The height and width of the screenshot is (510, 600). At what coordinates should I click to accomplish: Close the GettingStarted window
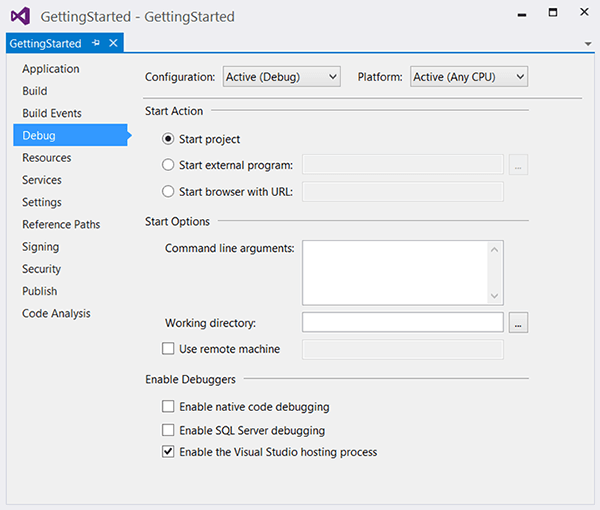coord(584,12)
